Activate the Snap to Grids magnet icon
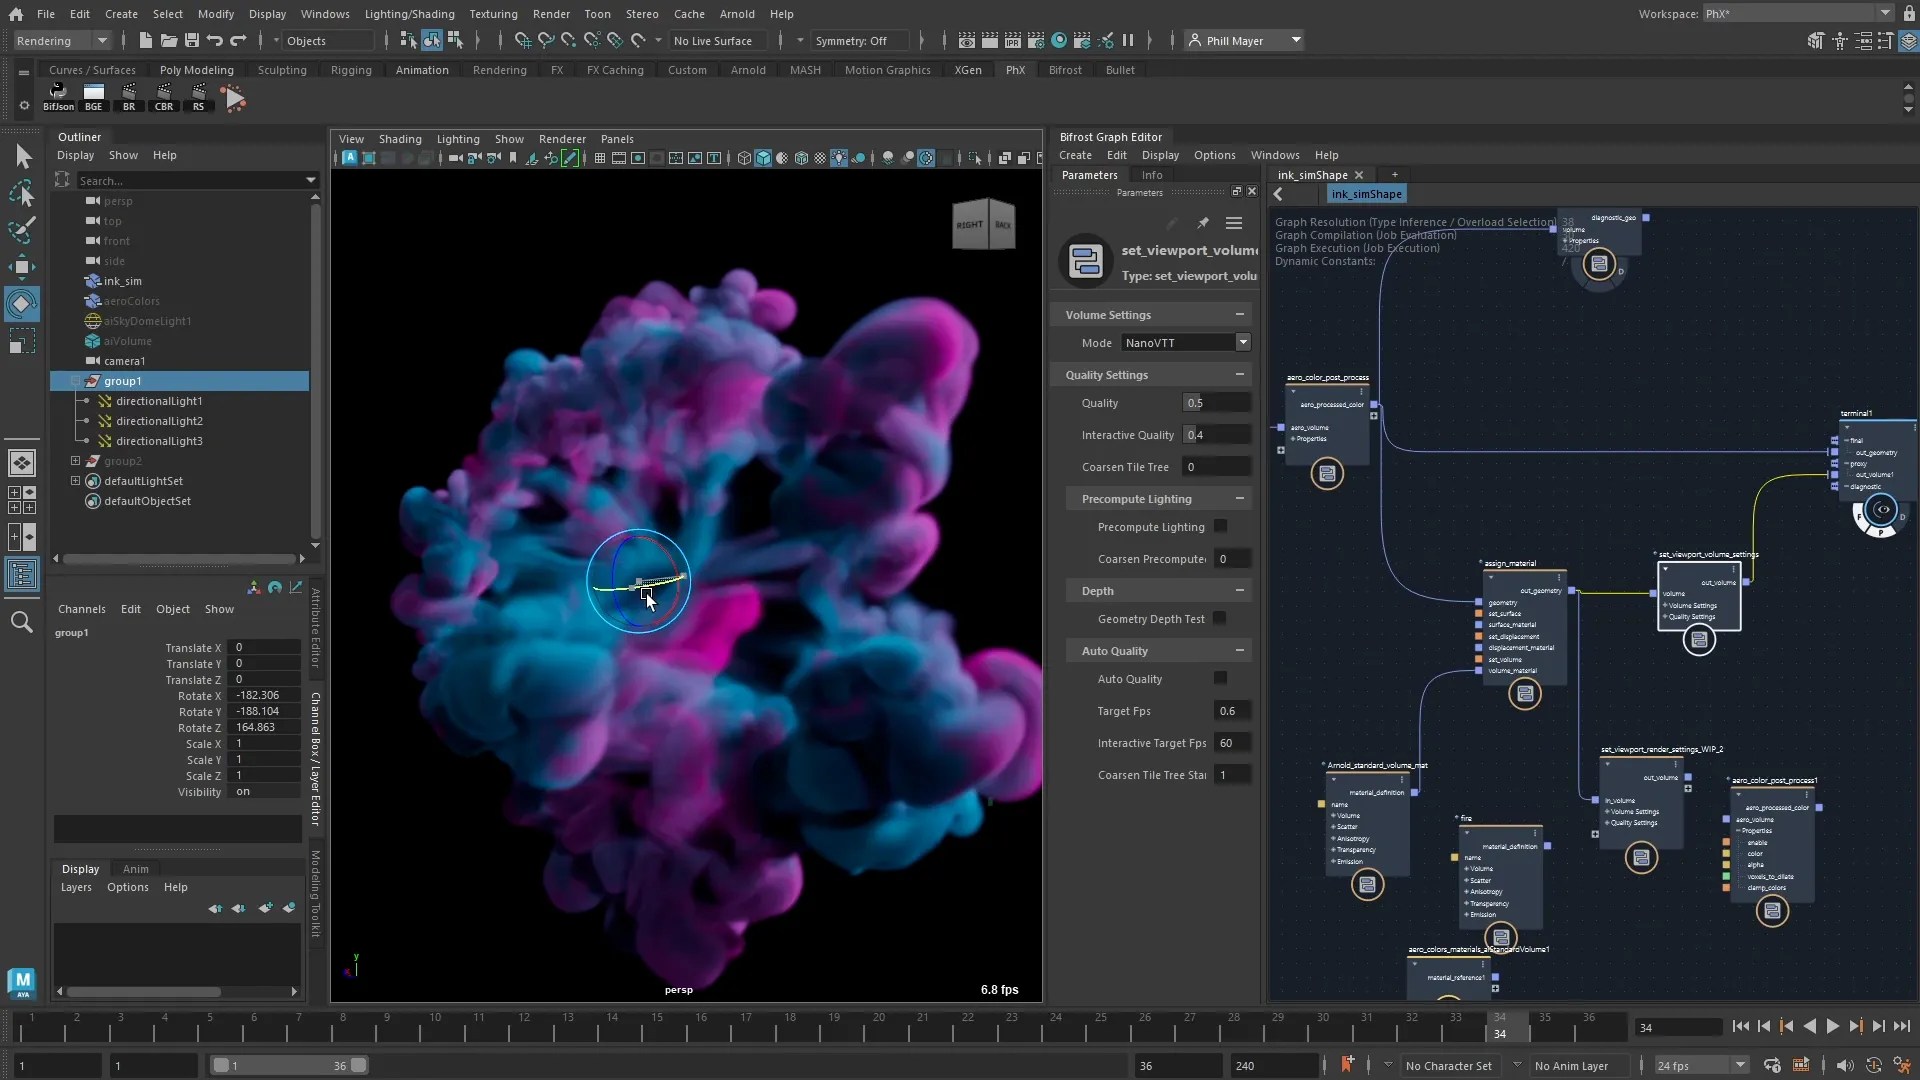 (x=522, y=41)
